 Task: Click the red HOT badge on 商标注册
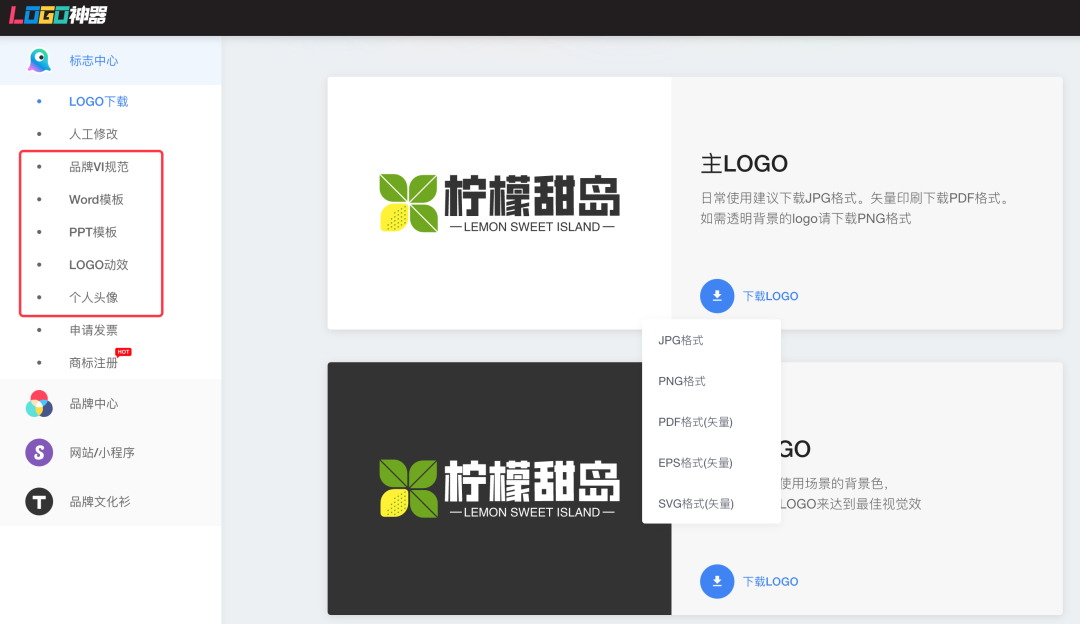[x=123, y=352]
